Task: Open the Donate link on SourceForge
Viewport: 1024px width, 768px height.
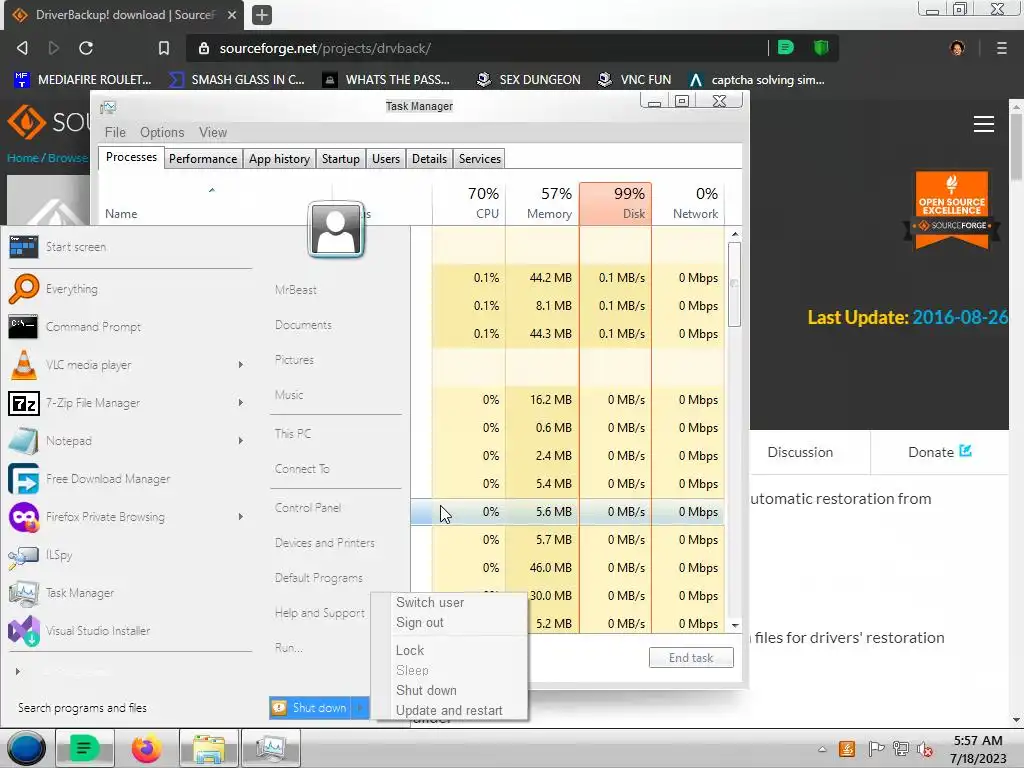Action: click(939, 452)
